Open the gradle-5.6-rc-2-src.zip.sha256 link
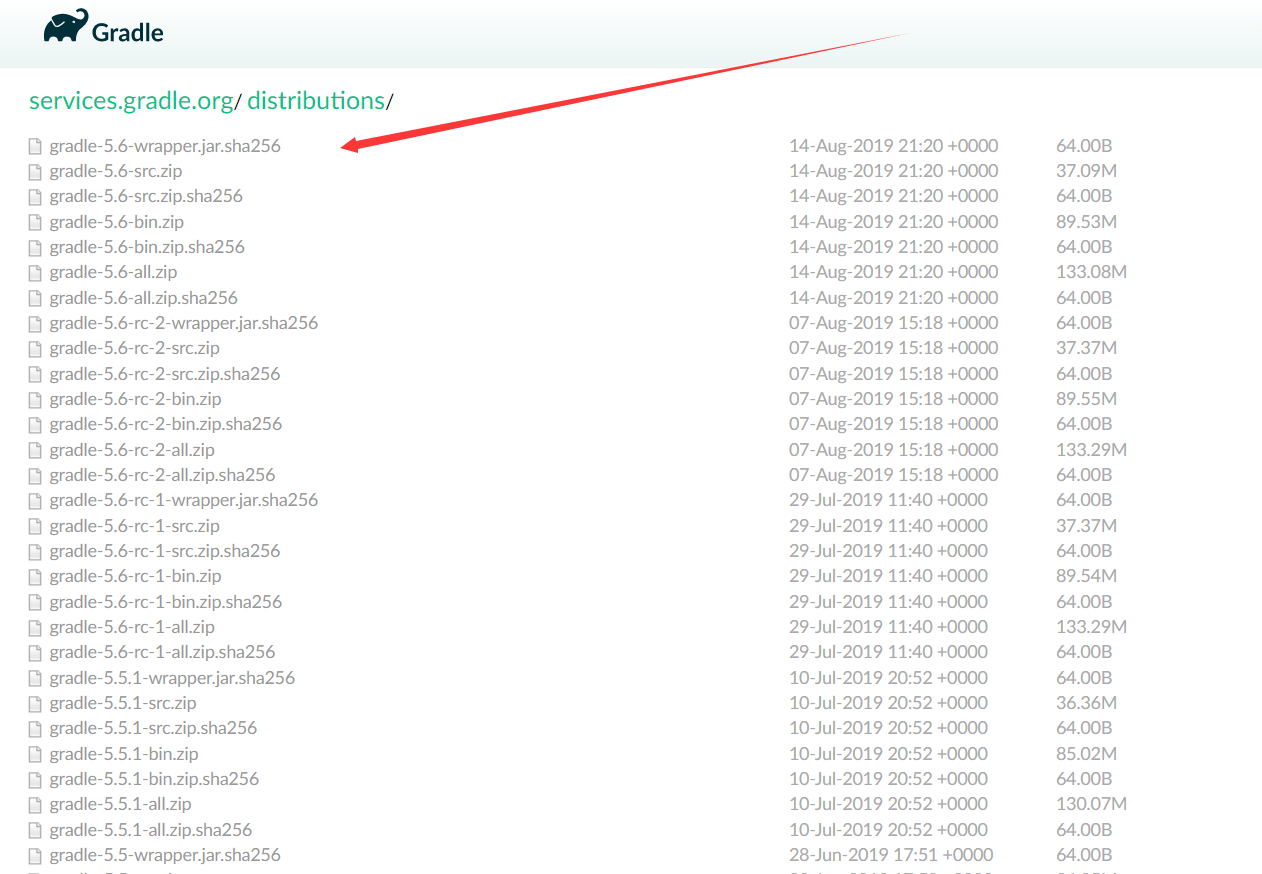1262x874 pixels. 165,374
